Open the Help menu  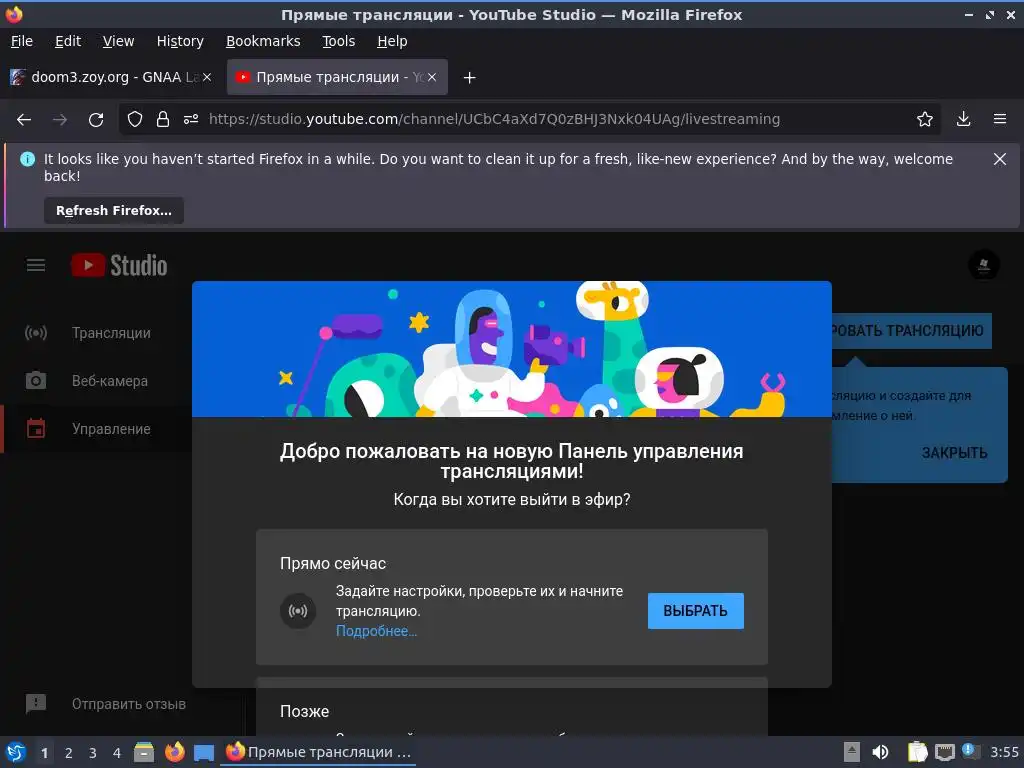point(392,41)
